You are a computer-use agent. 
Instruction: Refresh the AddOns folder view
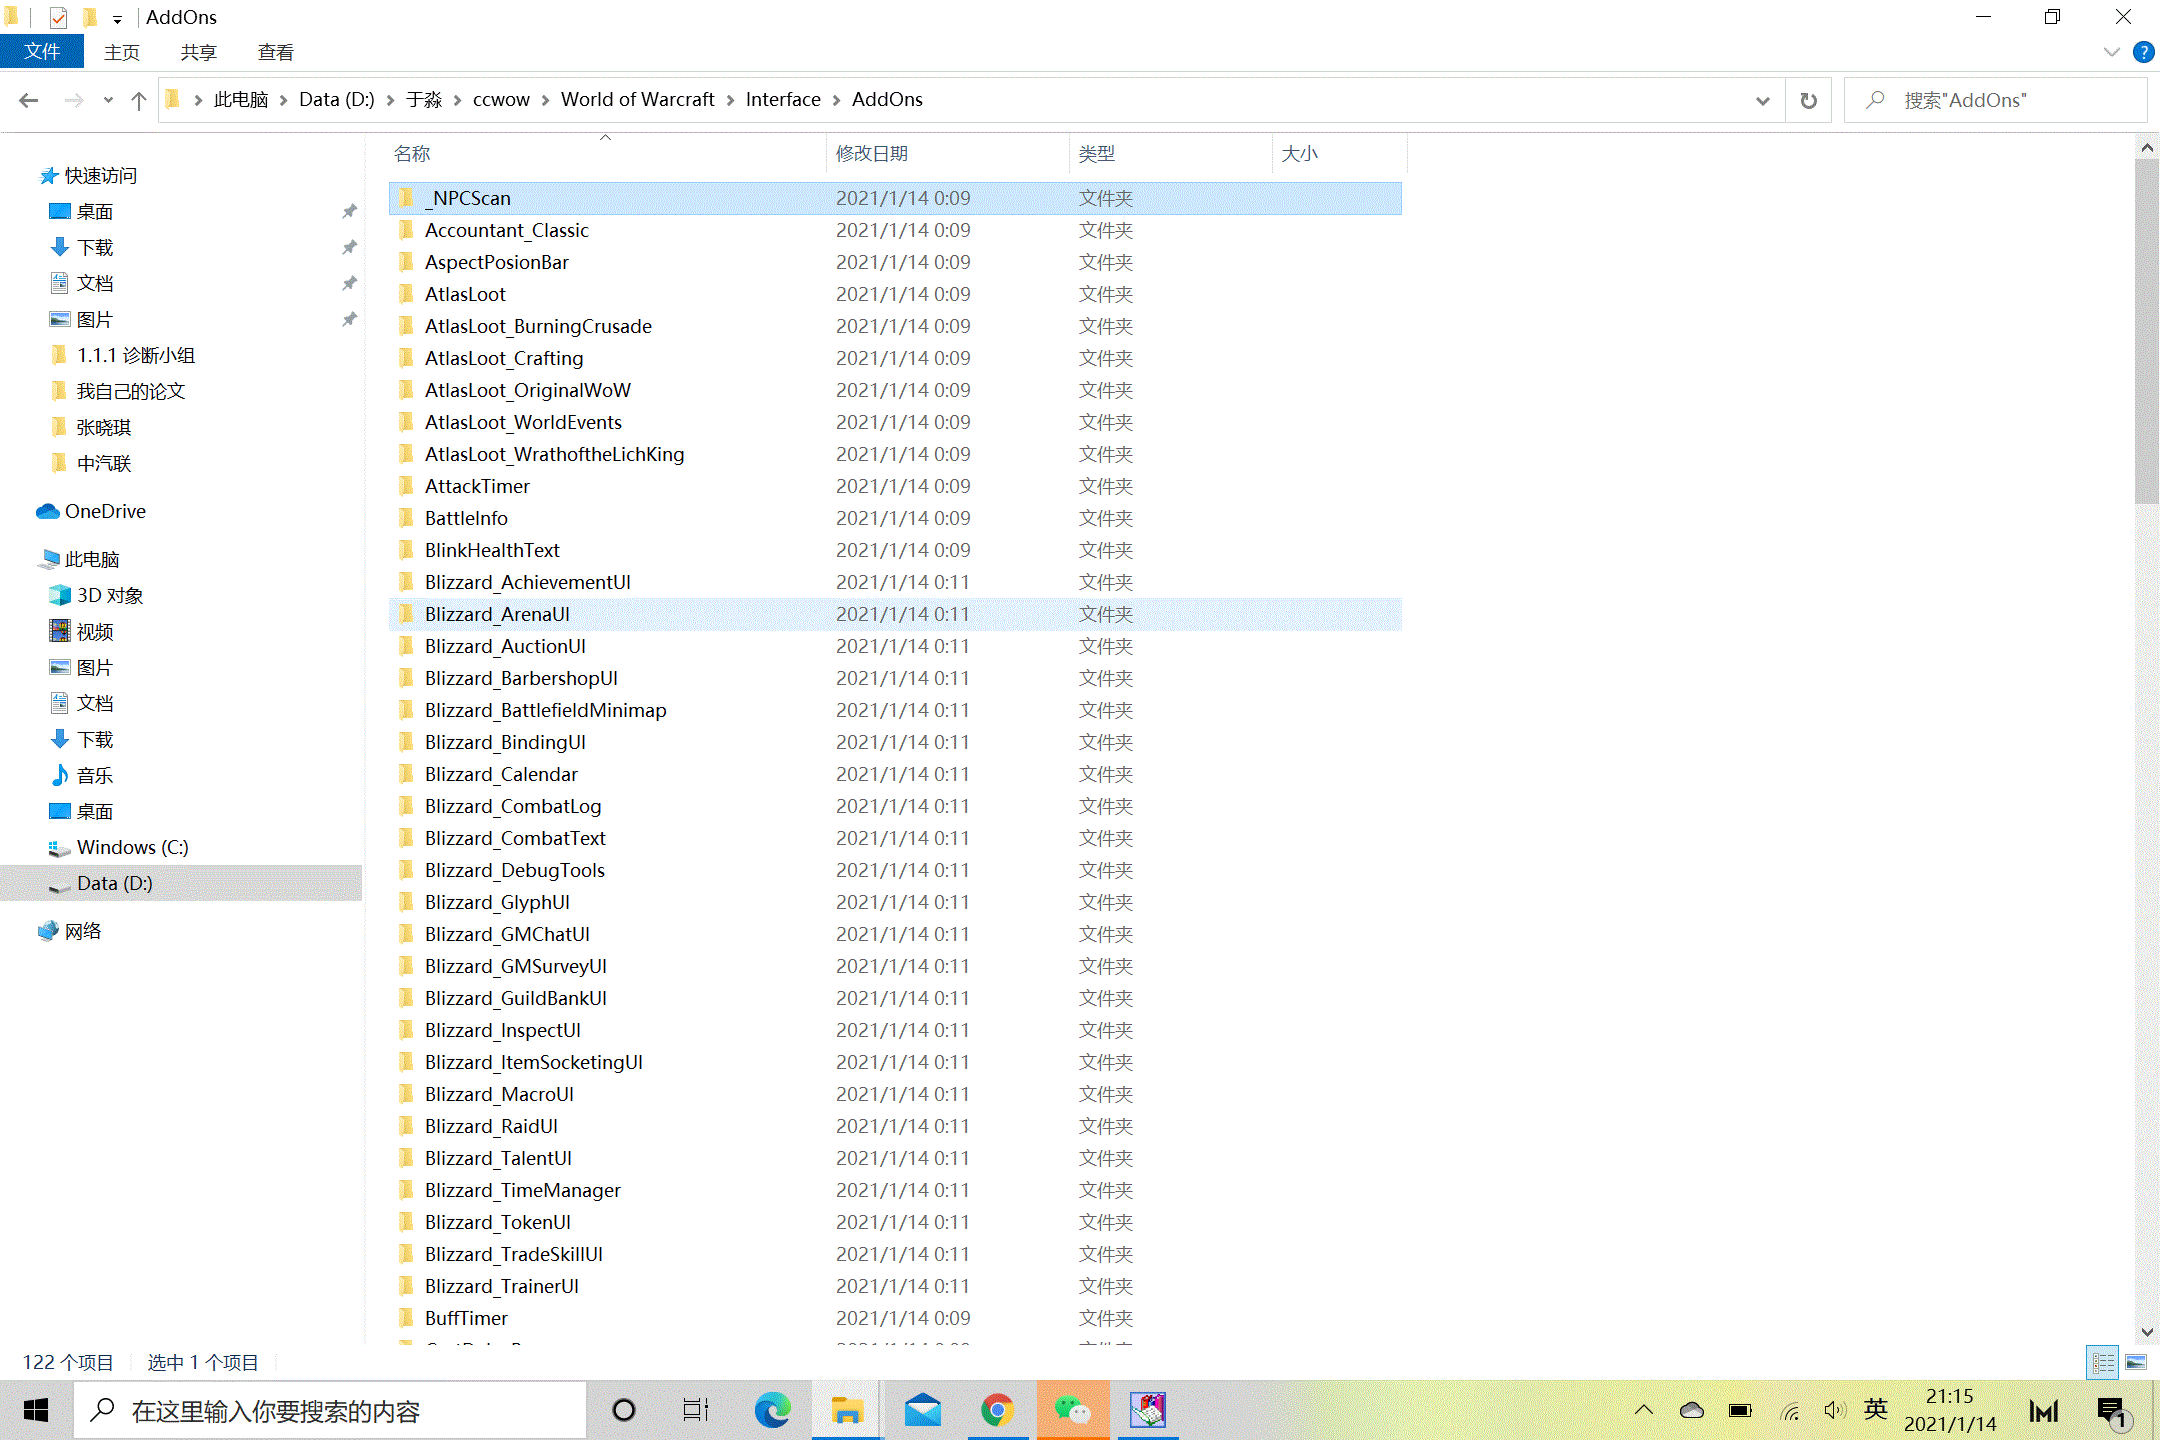(x=1808, y=100)
